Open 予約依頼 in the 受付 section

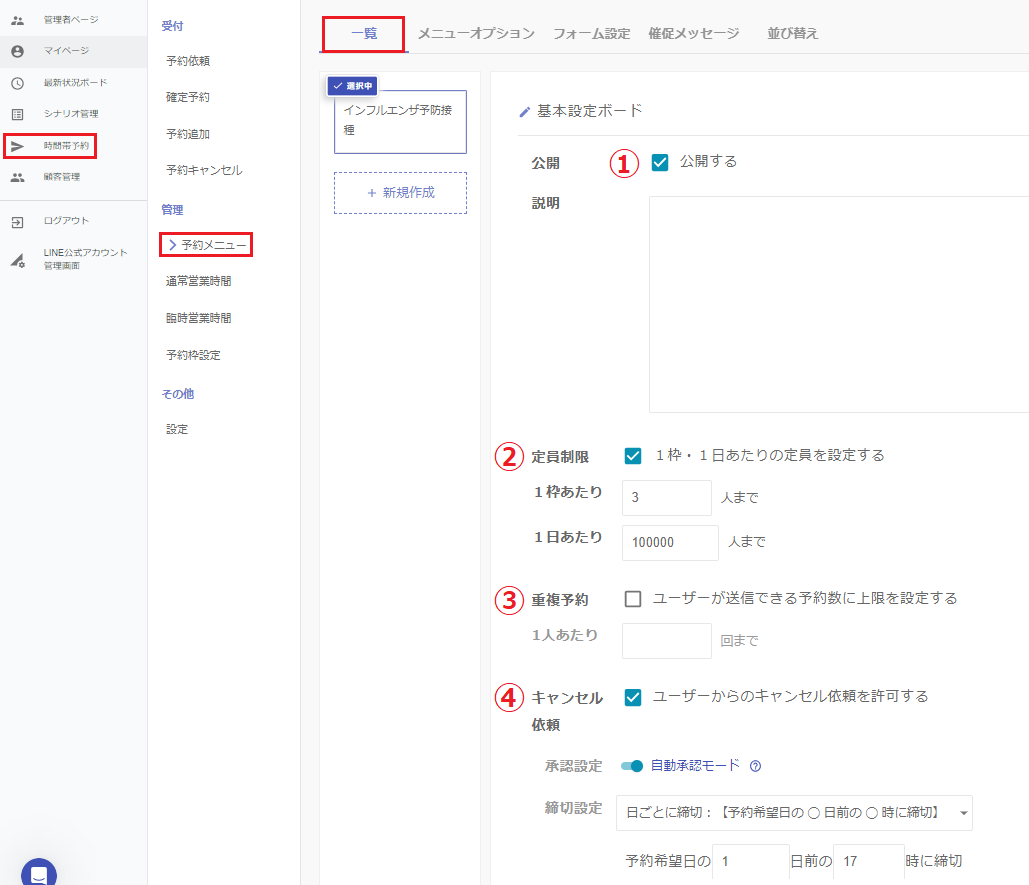188,61
